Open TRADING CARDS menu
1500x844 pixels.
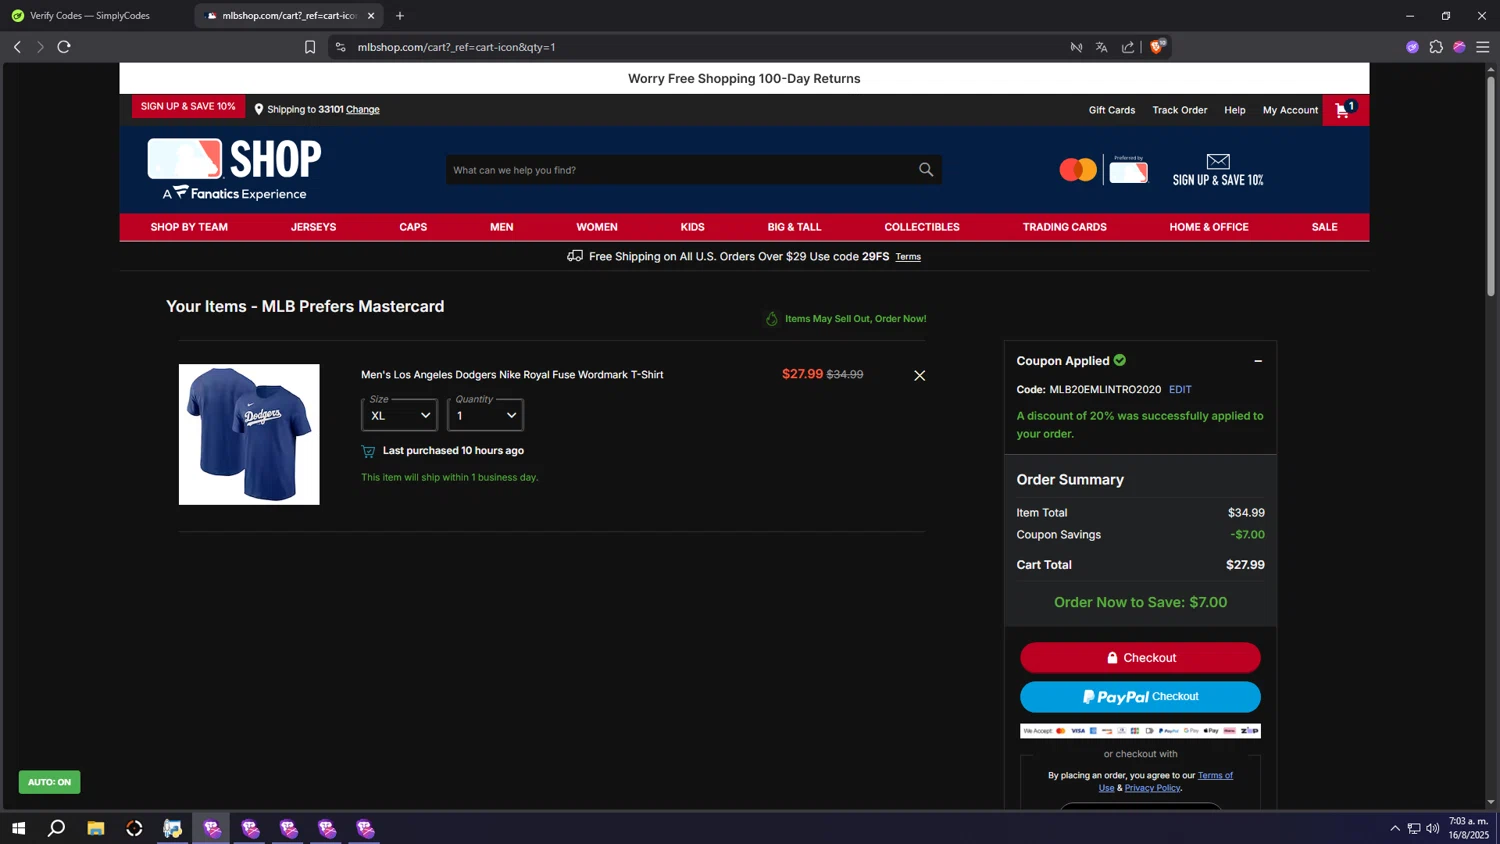point(1065,227)
